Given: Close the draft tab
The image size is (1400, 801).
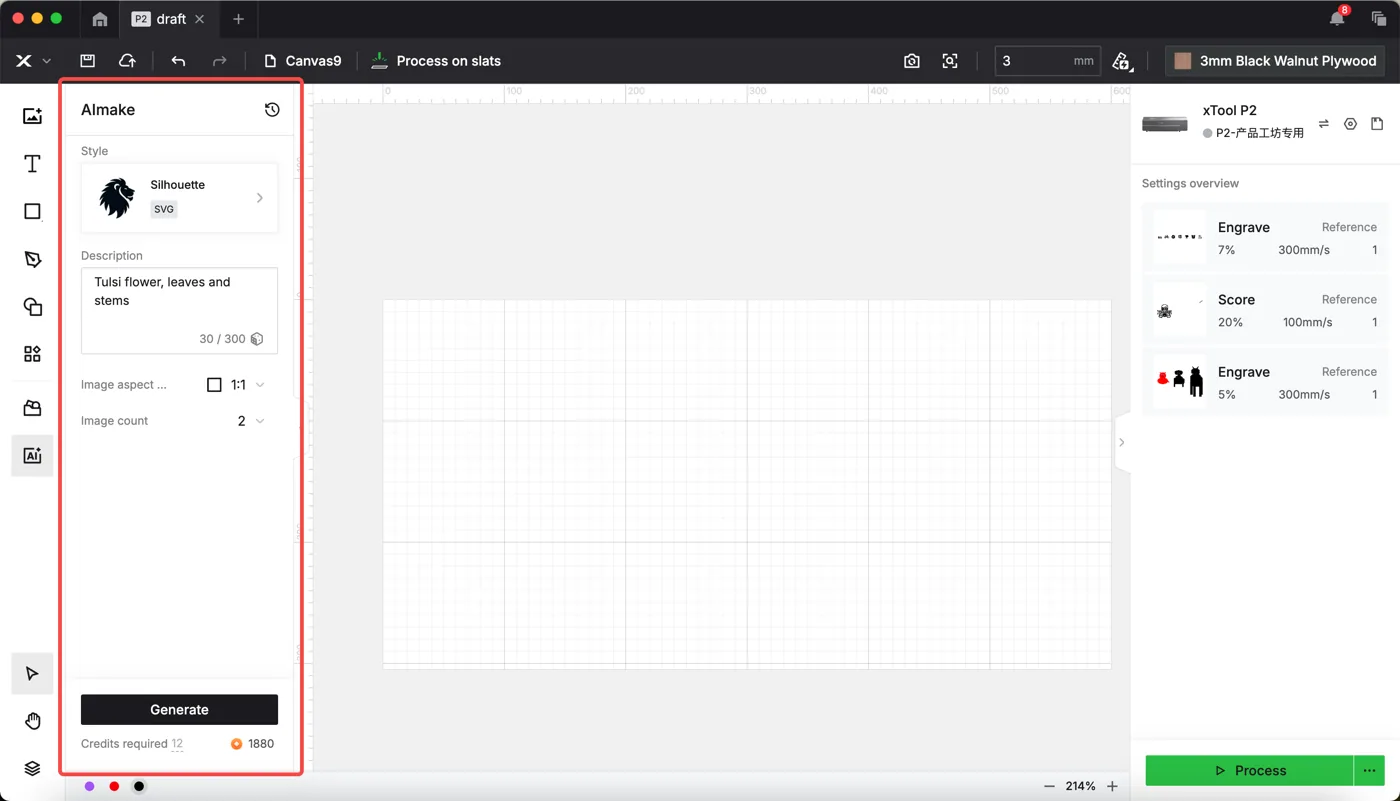Looking at the screenshot, I should point(200,19).
